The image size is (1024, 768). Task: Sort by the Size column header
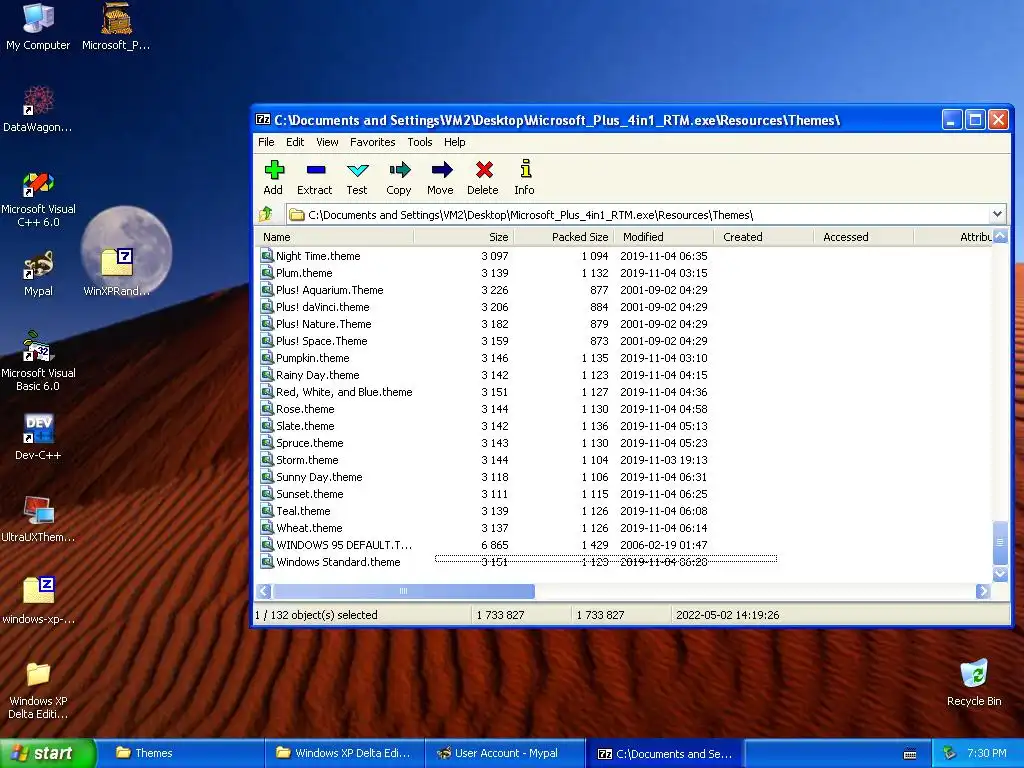[464, 236]
